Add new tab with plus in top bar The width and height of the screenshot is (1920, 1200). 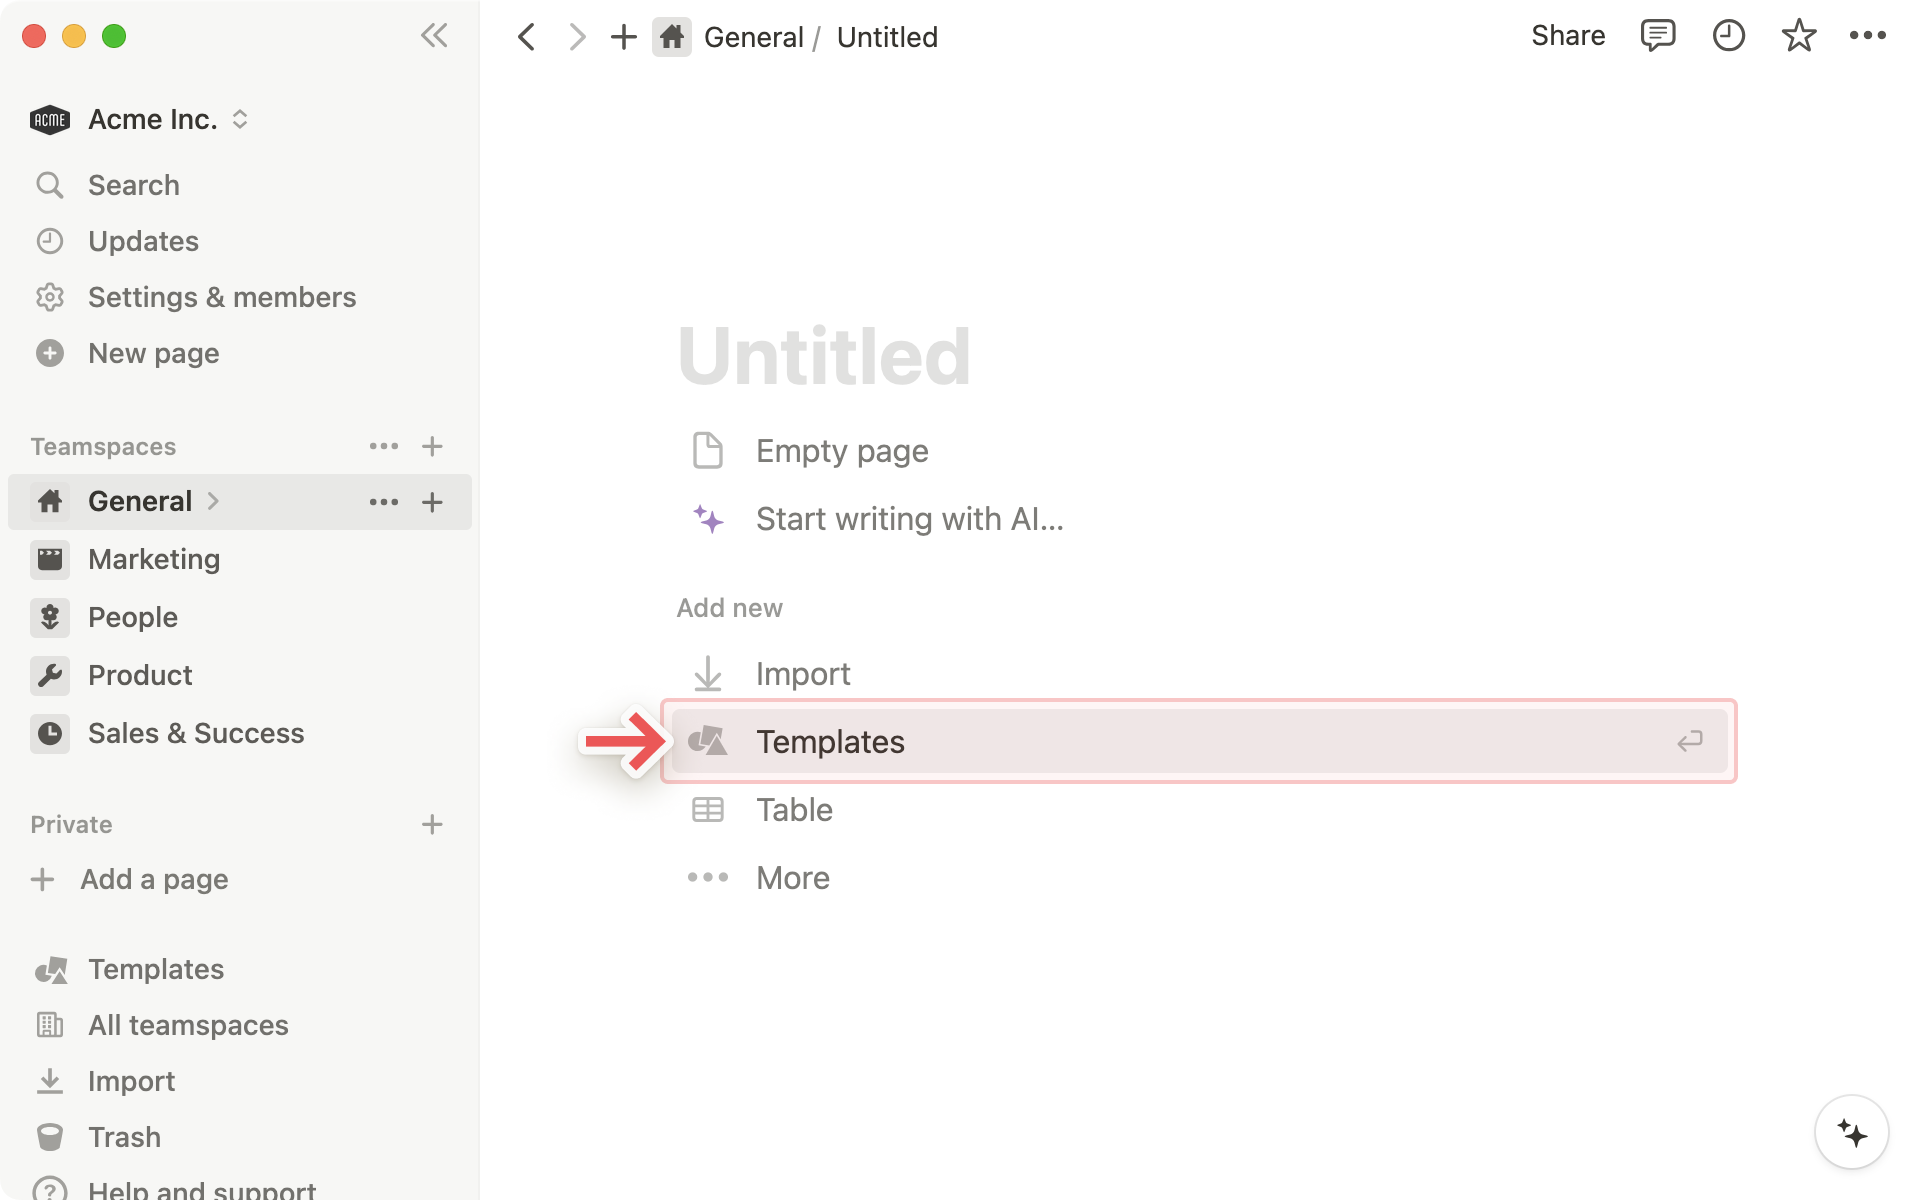[623, 37]
